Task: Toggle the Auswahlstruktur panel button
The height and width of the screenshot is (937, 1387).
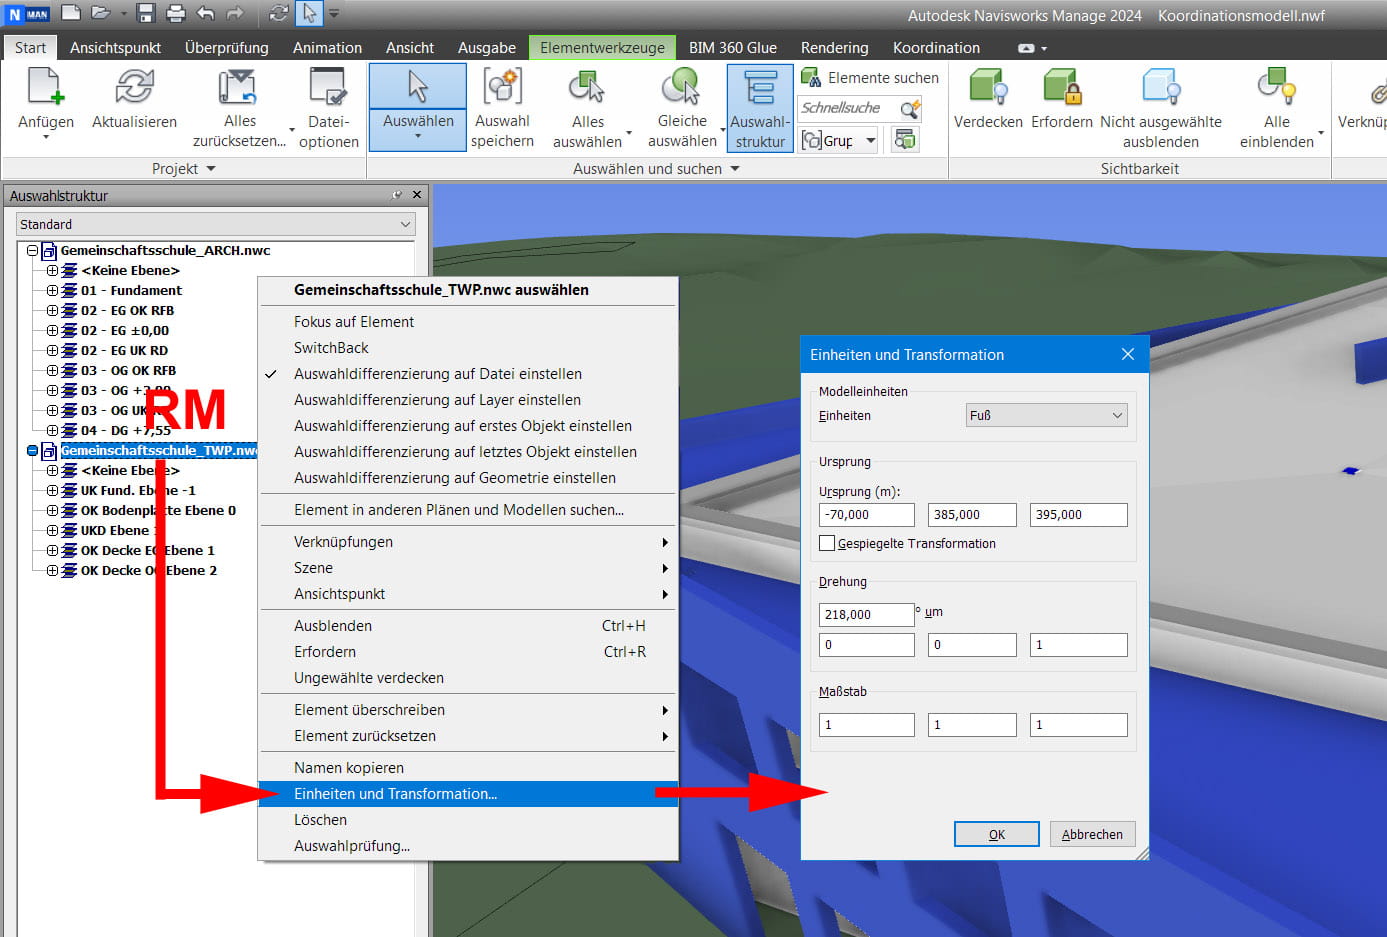Action: point(760,108)
